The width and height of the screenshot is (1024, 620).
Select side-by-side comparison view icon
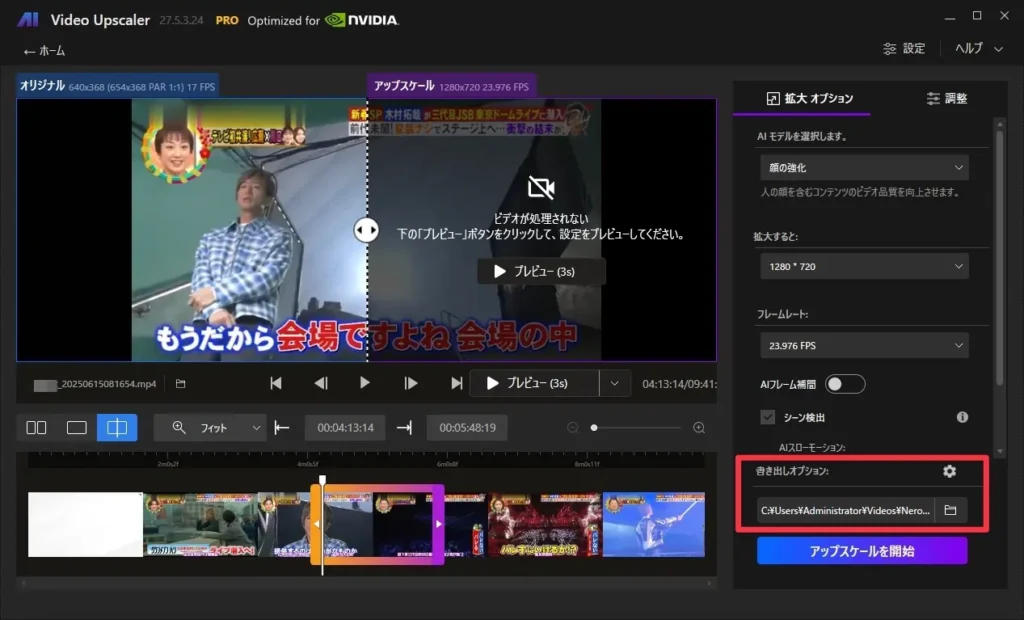36,428
